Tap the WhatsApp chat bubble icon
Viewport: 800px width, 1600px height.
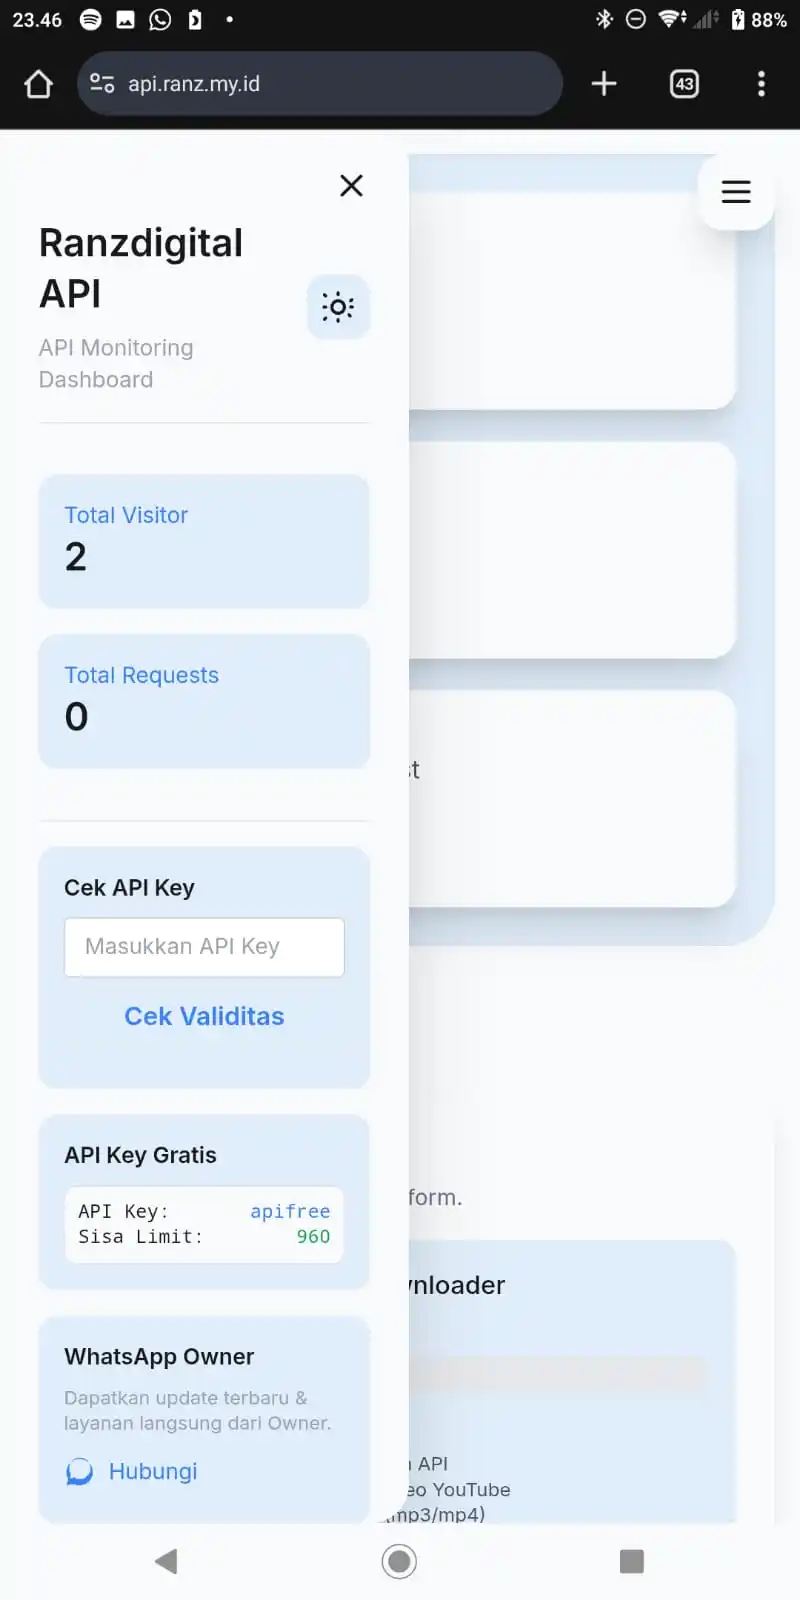pos(79,1472)
